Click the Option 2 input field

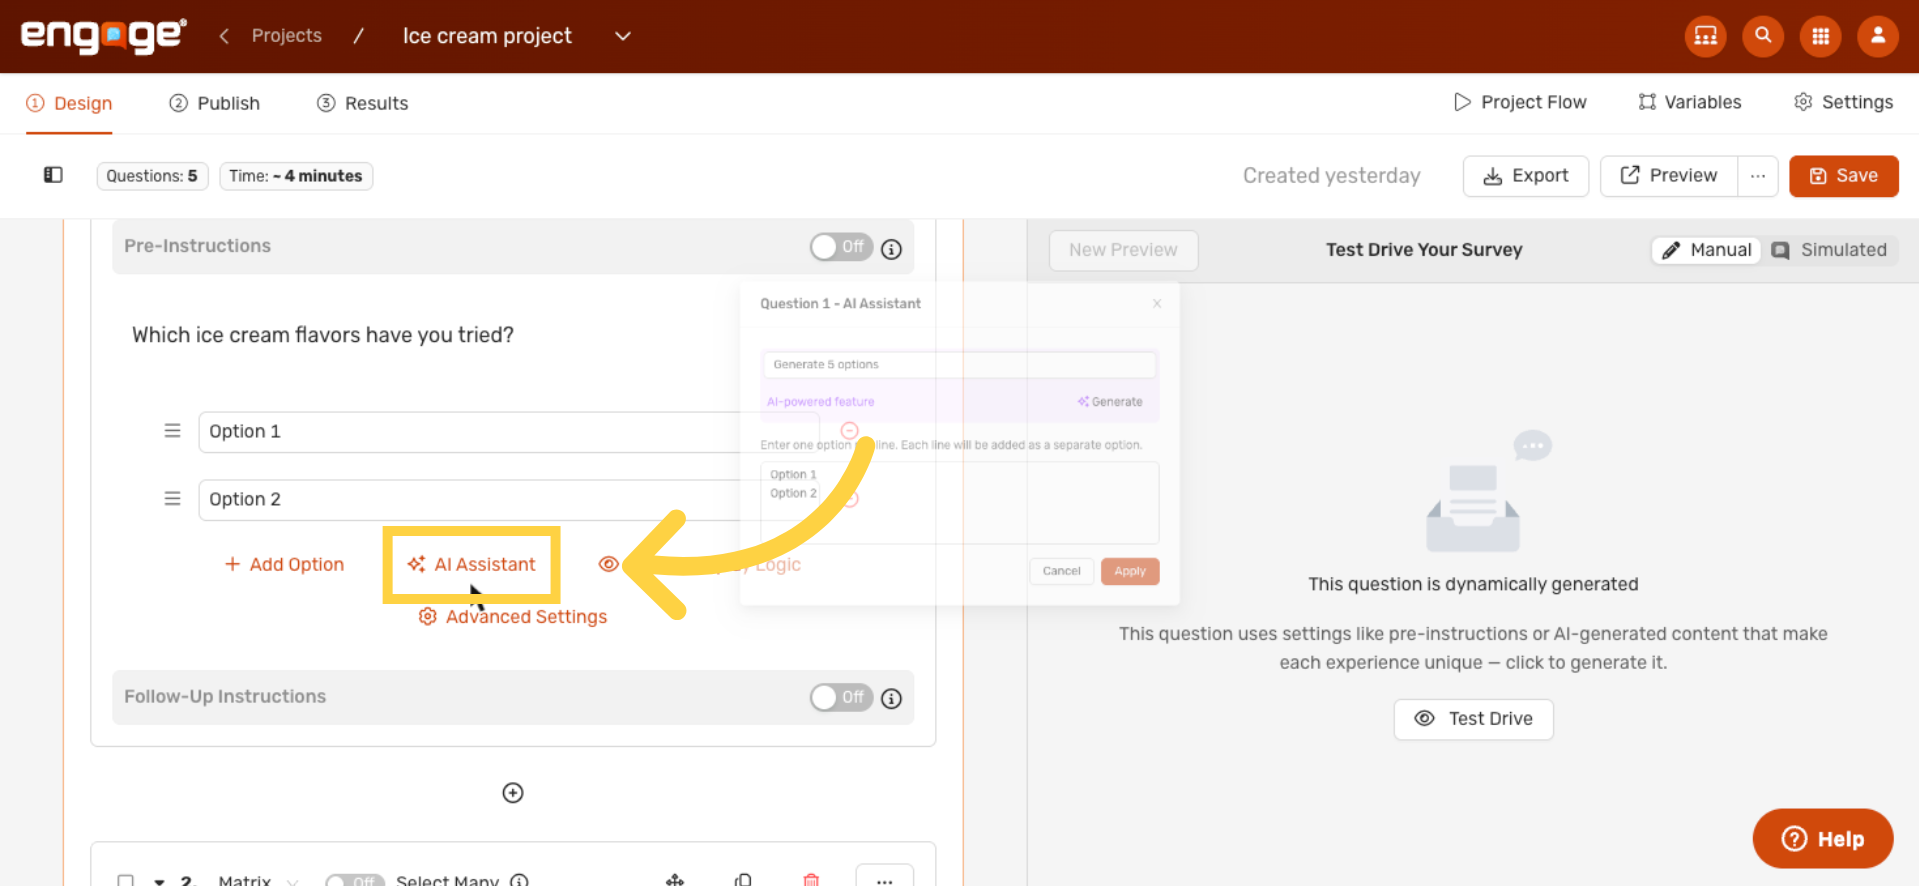point(508,499)
